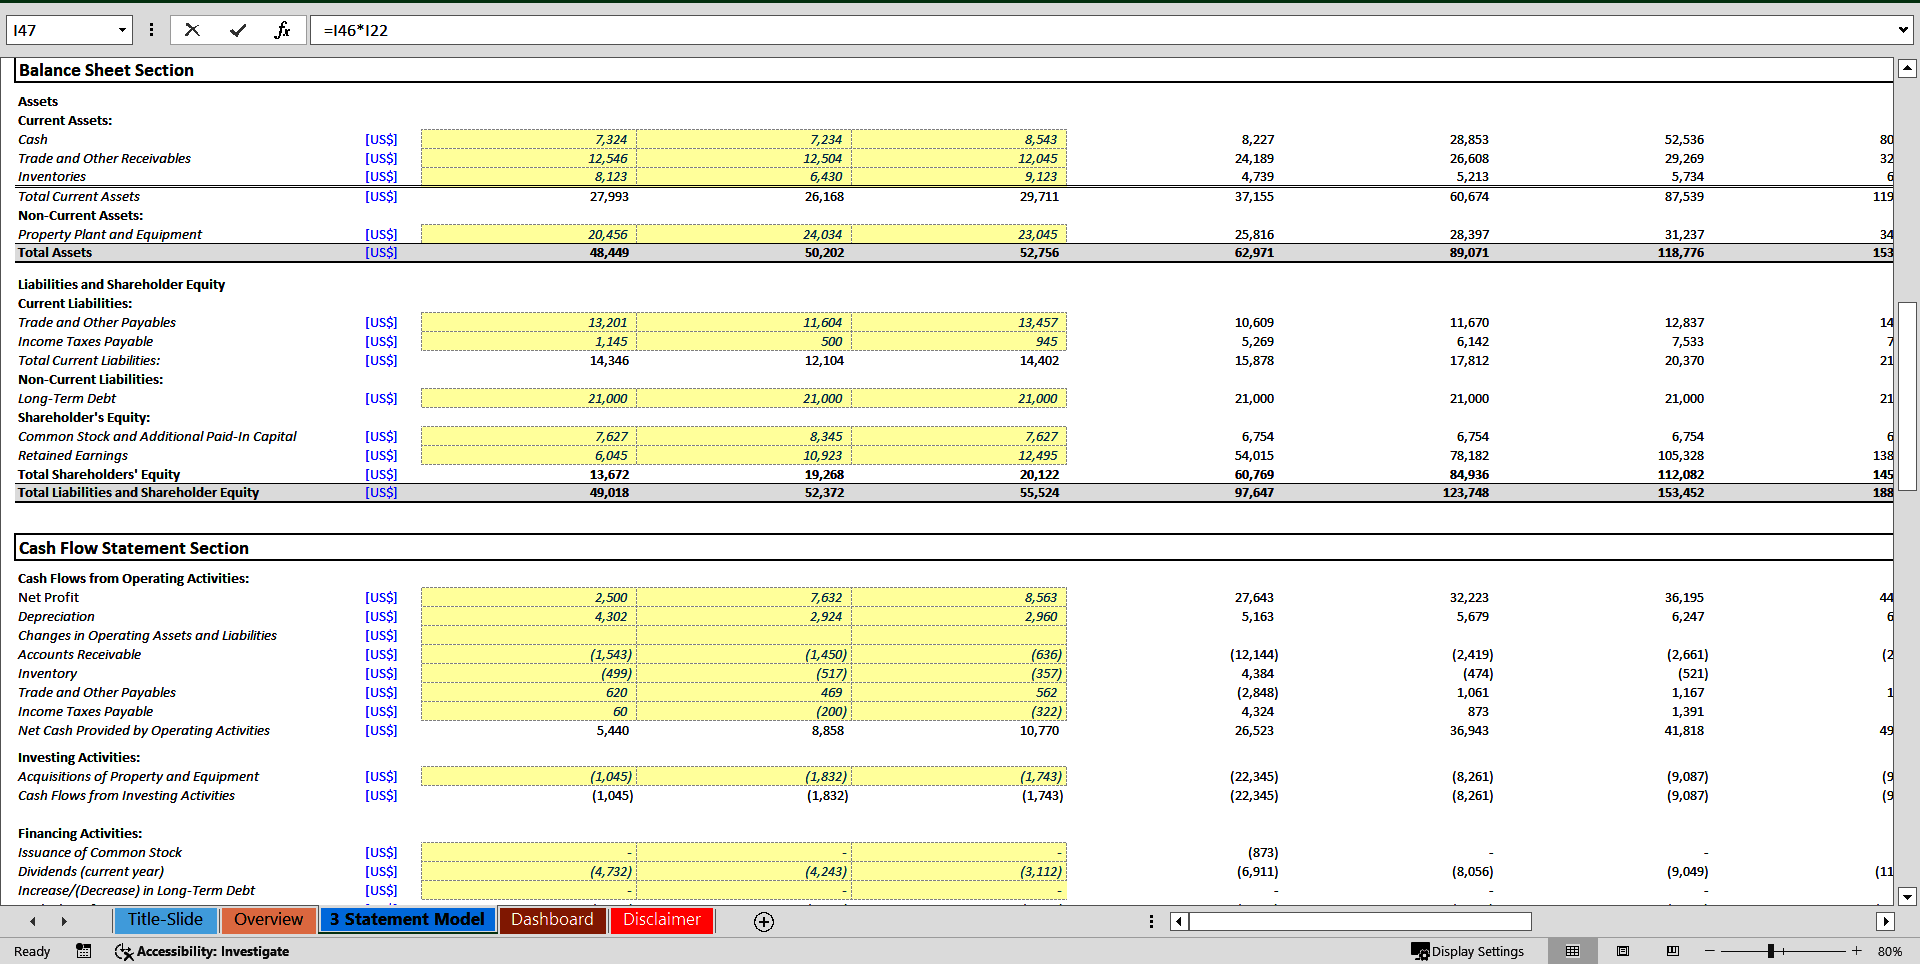Image resolution: width=1920 pixels, height=966 pixels.
Task: Go to next sheet tab arrow
Action: 64,922
